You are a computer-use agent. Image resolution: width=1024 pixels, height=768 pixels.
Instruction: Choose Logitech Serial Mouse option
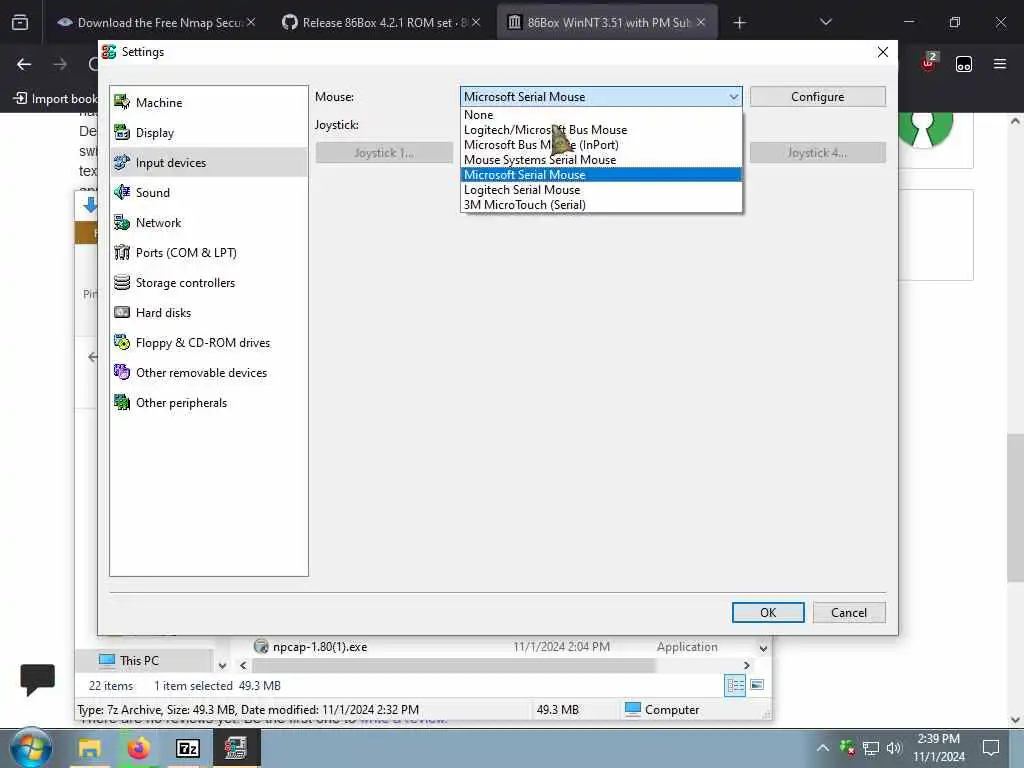tap(601, 190)
